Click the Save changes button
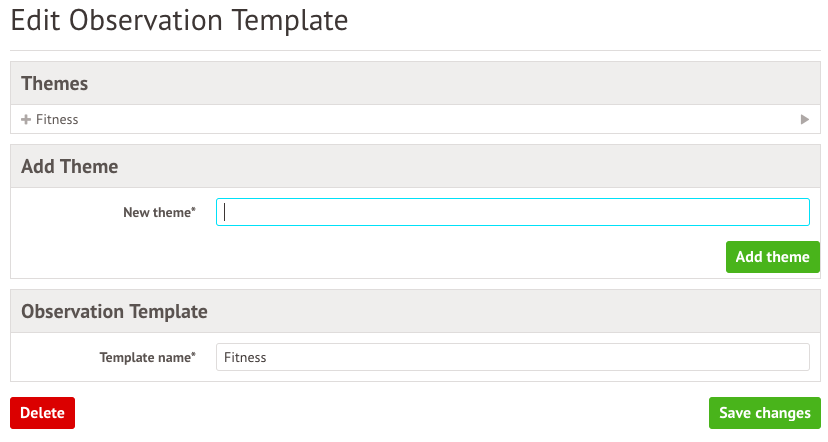 click(764, 413)
